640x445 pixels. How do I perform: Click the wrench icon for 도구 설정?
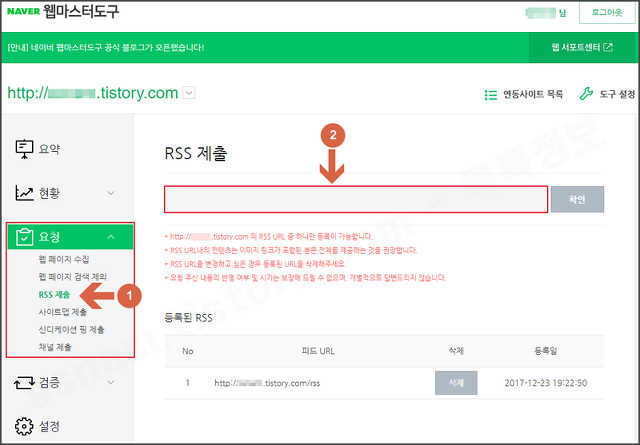point(586,94)
